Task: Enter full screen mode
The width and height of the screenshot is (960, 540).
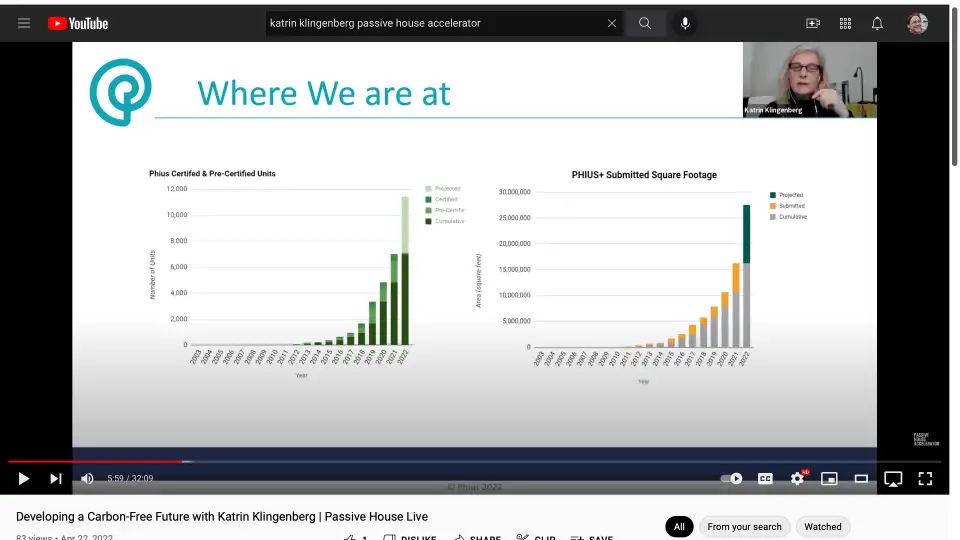Action: tap(925, 479)
